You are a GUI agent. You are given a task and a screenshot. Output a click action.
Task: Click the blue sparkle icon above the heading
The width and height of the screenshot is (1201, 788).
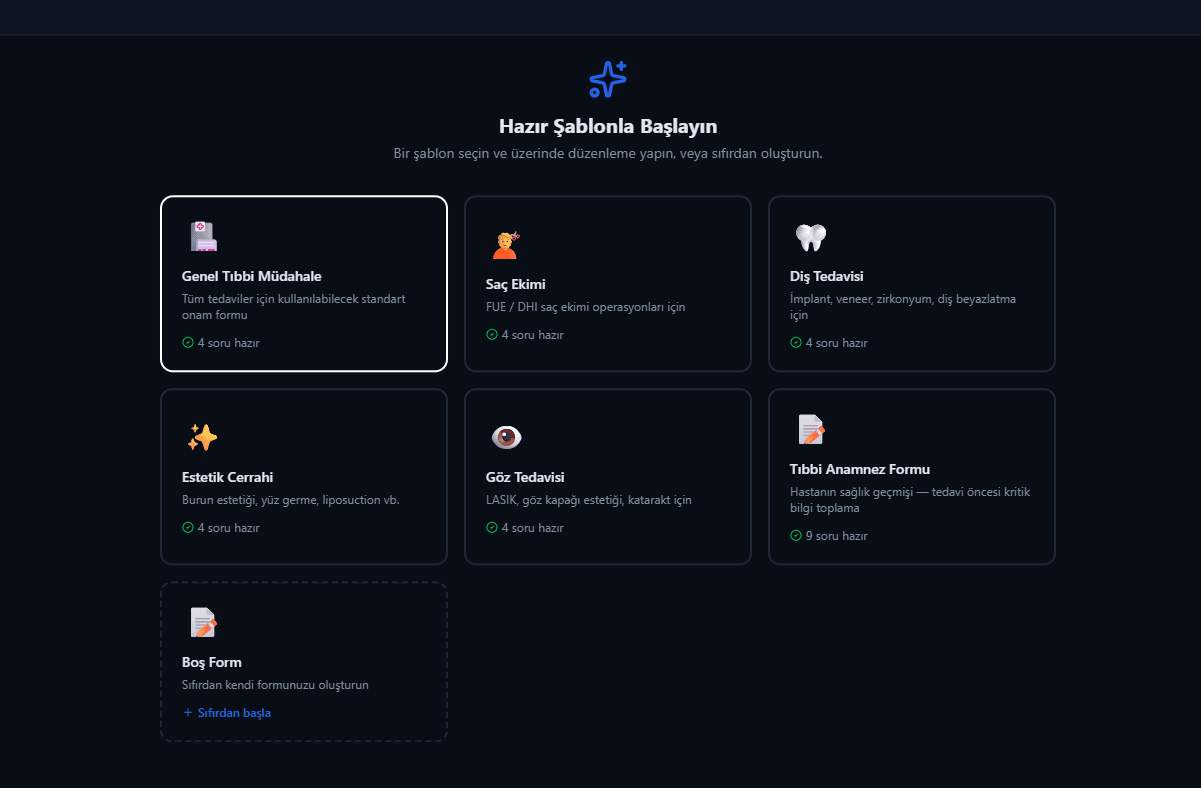click(608, 79)
